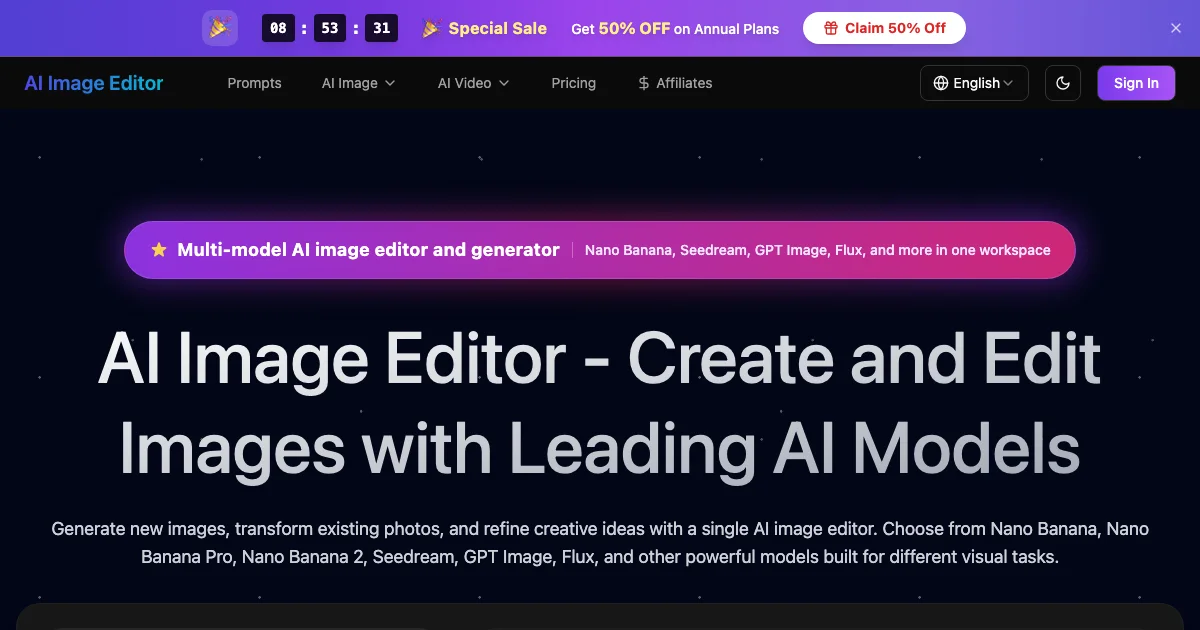1200x630 pixels.
Task: Click the countdown hours box showing 08
Action: (278, 28)
